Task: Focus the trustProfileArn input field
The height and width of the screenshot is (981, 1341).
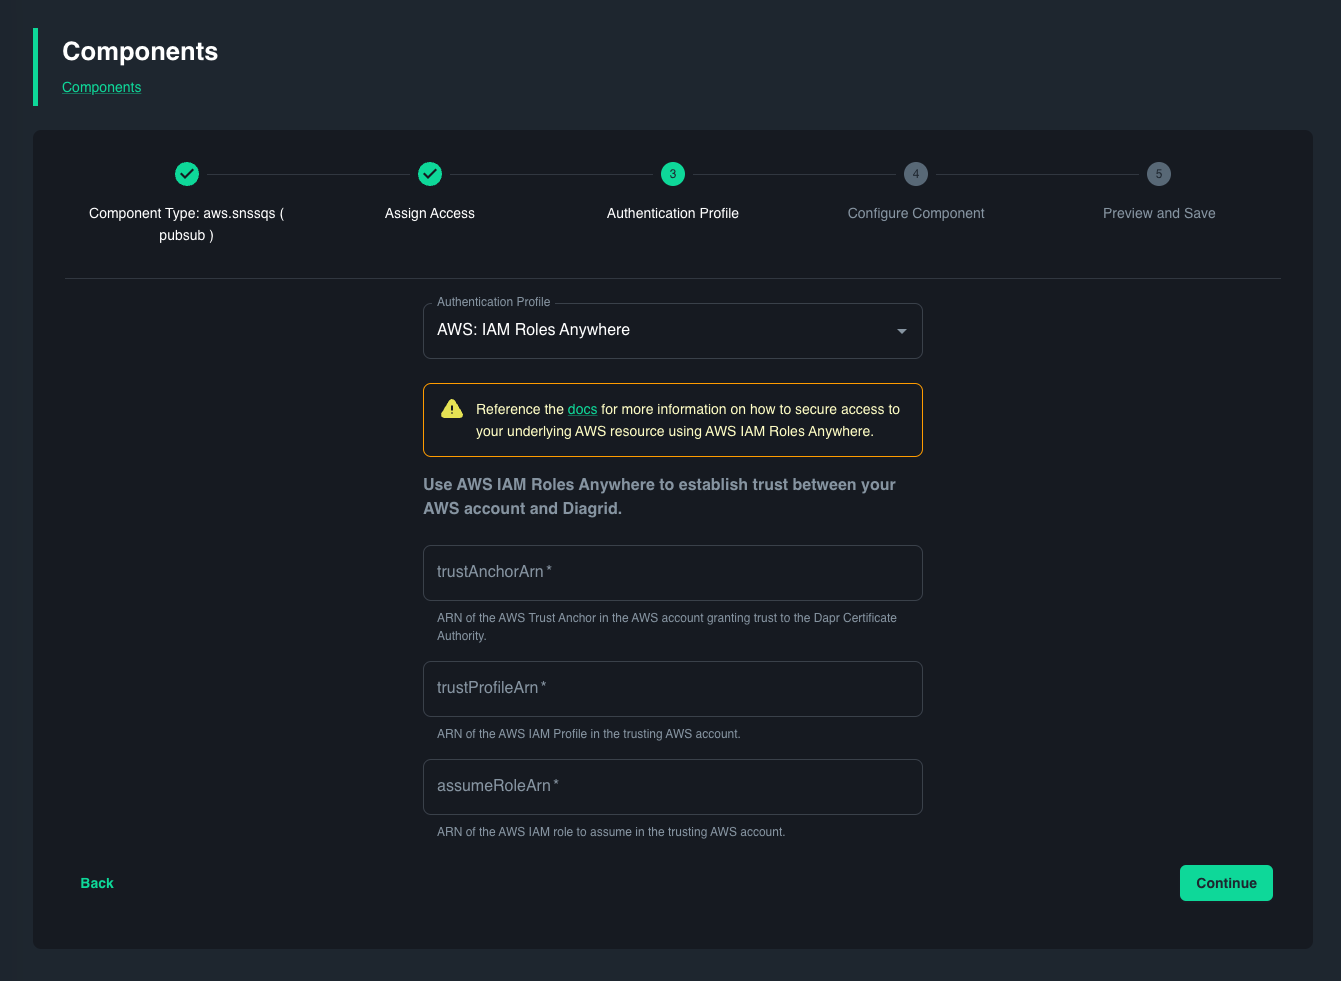Action: [673, 689]
